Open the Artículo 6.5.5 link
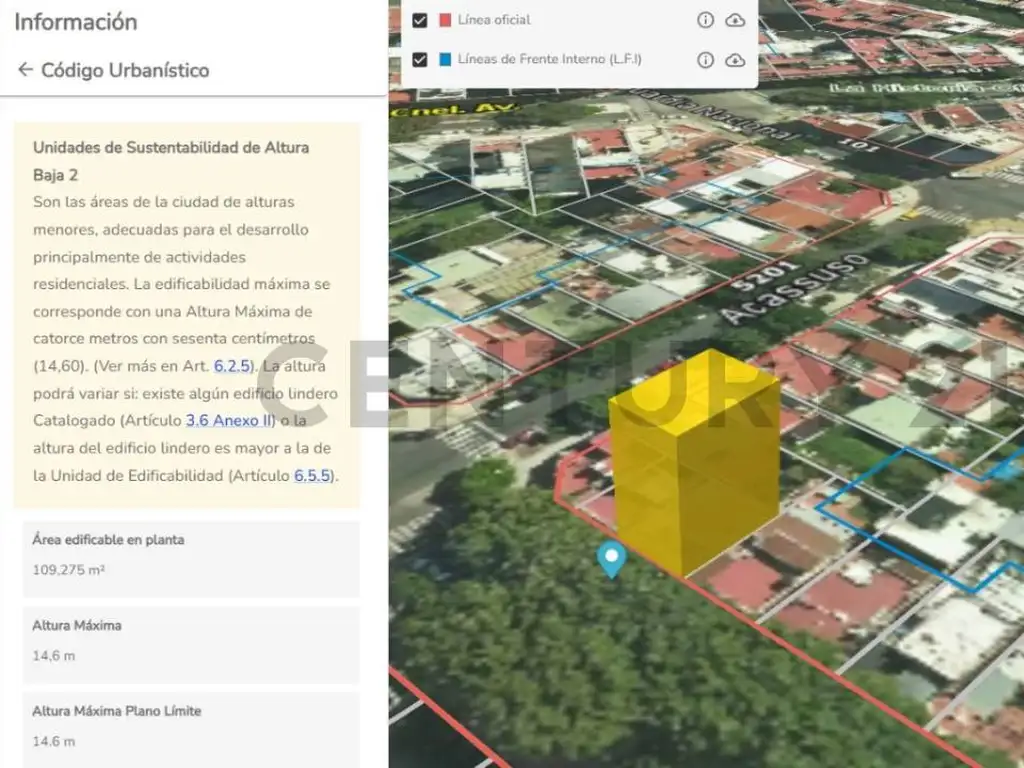The image size is (1024, 768). click(314, 476)
